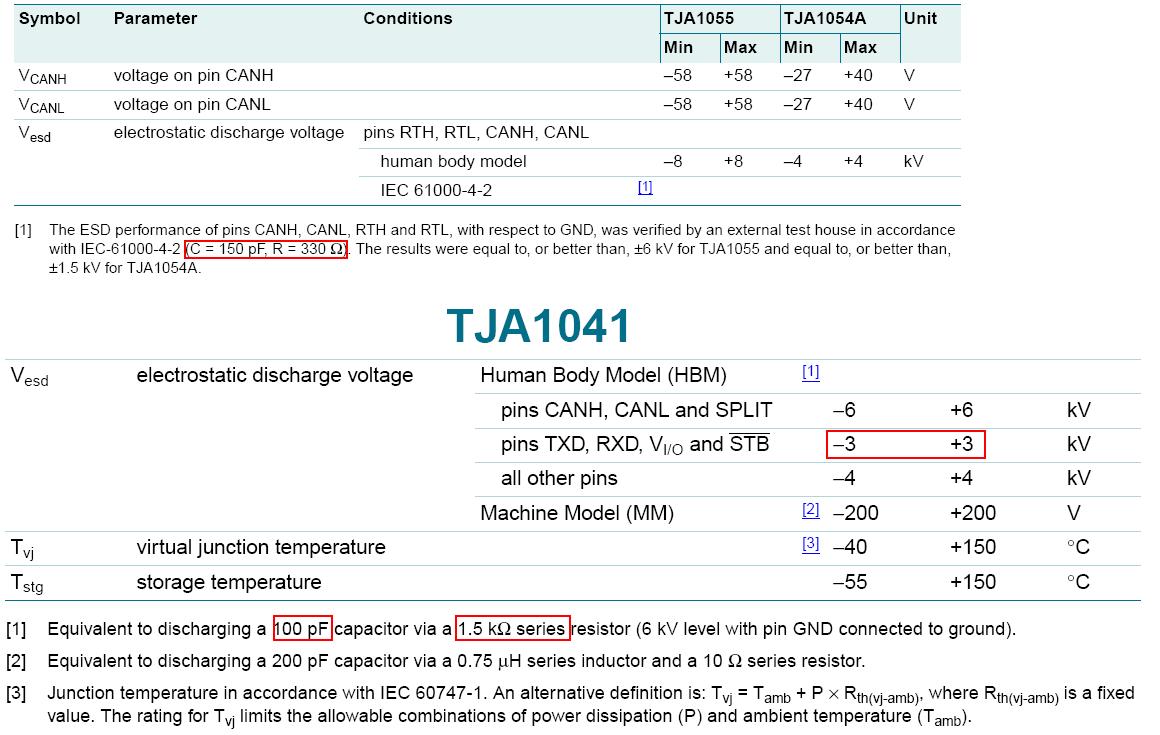The image size is (1160, 735).
Task: Open footnote [2] link beside Machine Model
Action: tap(811, 509)
